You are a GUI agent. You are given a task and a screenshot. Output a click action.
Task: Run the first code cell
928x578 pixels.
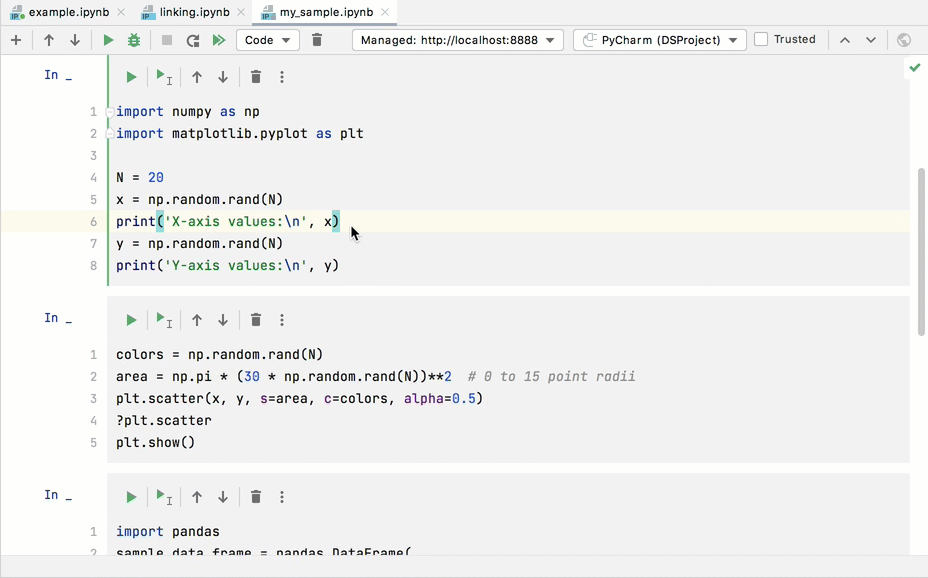click(130, 76)
